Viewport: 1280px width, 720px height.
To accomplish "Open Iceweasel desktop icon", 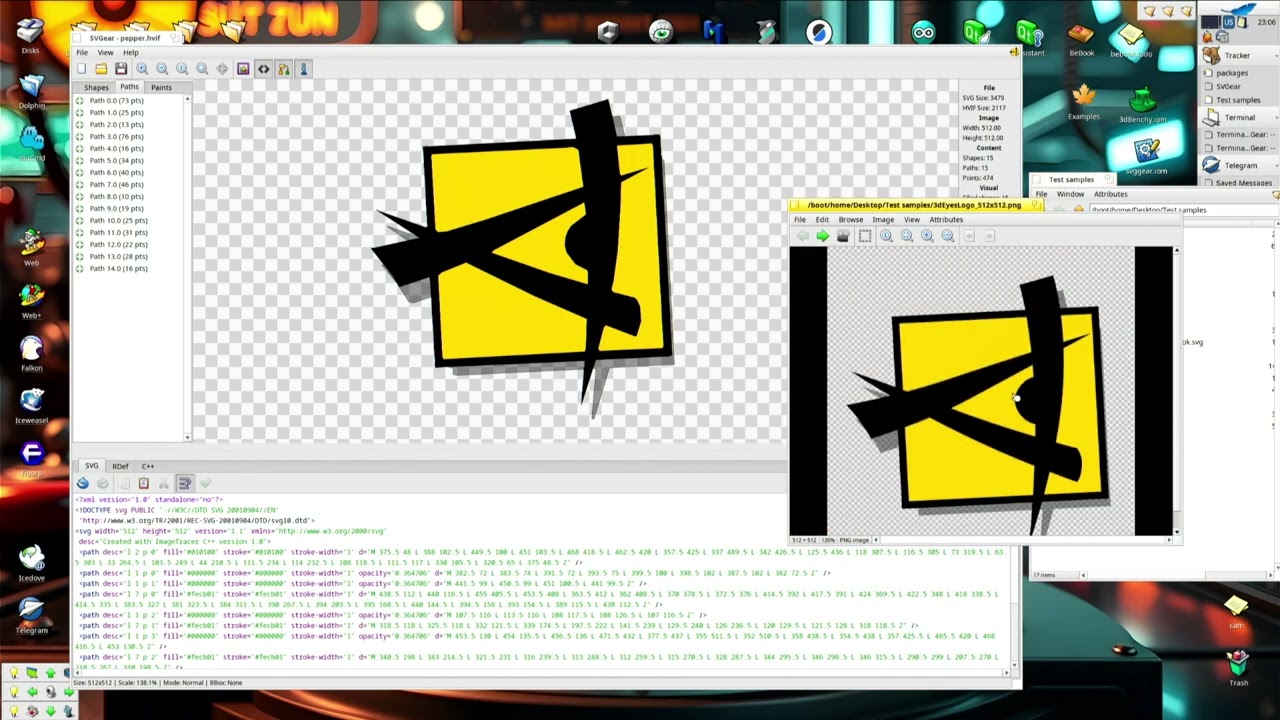I will (x=32, y=404).
